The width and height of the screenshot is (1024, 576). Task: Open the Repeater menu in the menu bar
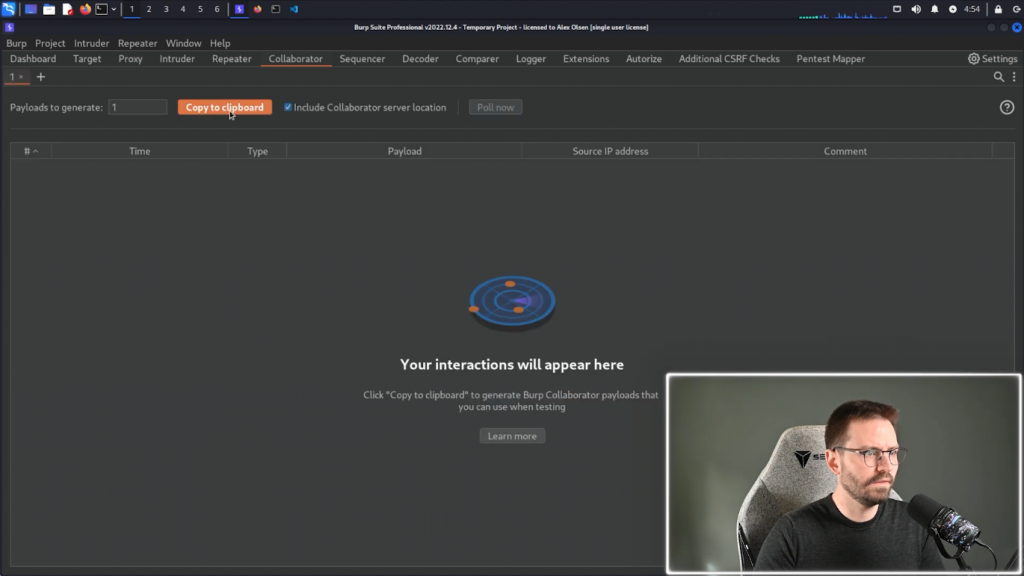pos(137,43)
